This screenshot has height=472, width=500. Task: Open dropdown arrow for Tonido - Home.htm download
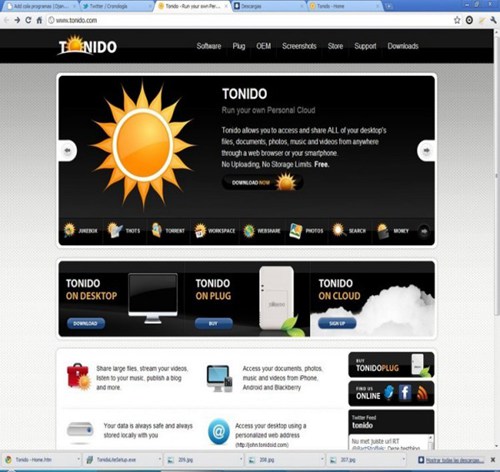[78, 459]
